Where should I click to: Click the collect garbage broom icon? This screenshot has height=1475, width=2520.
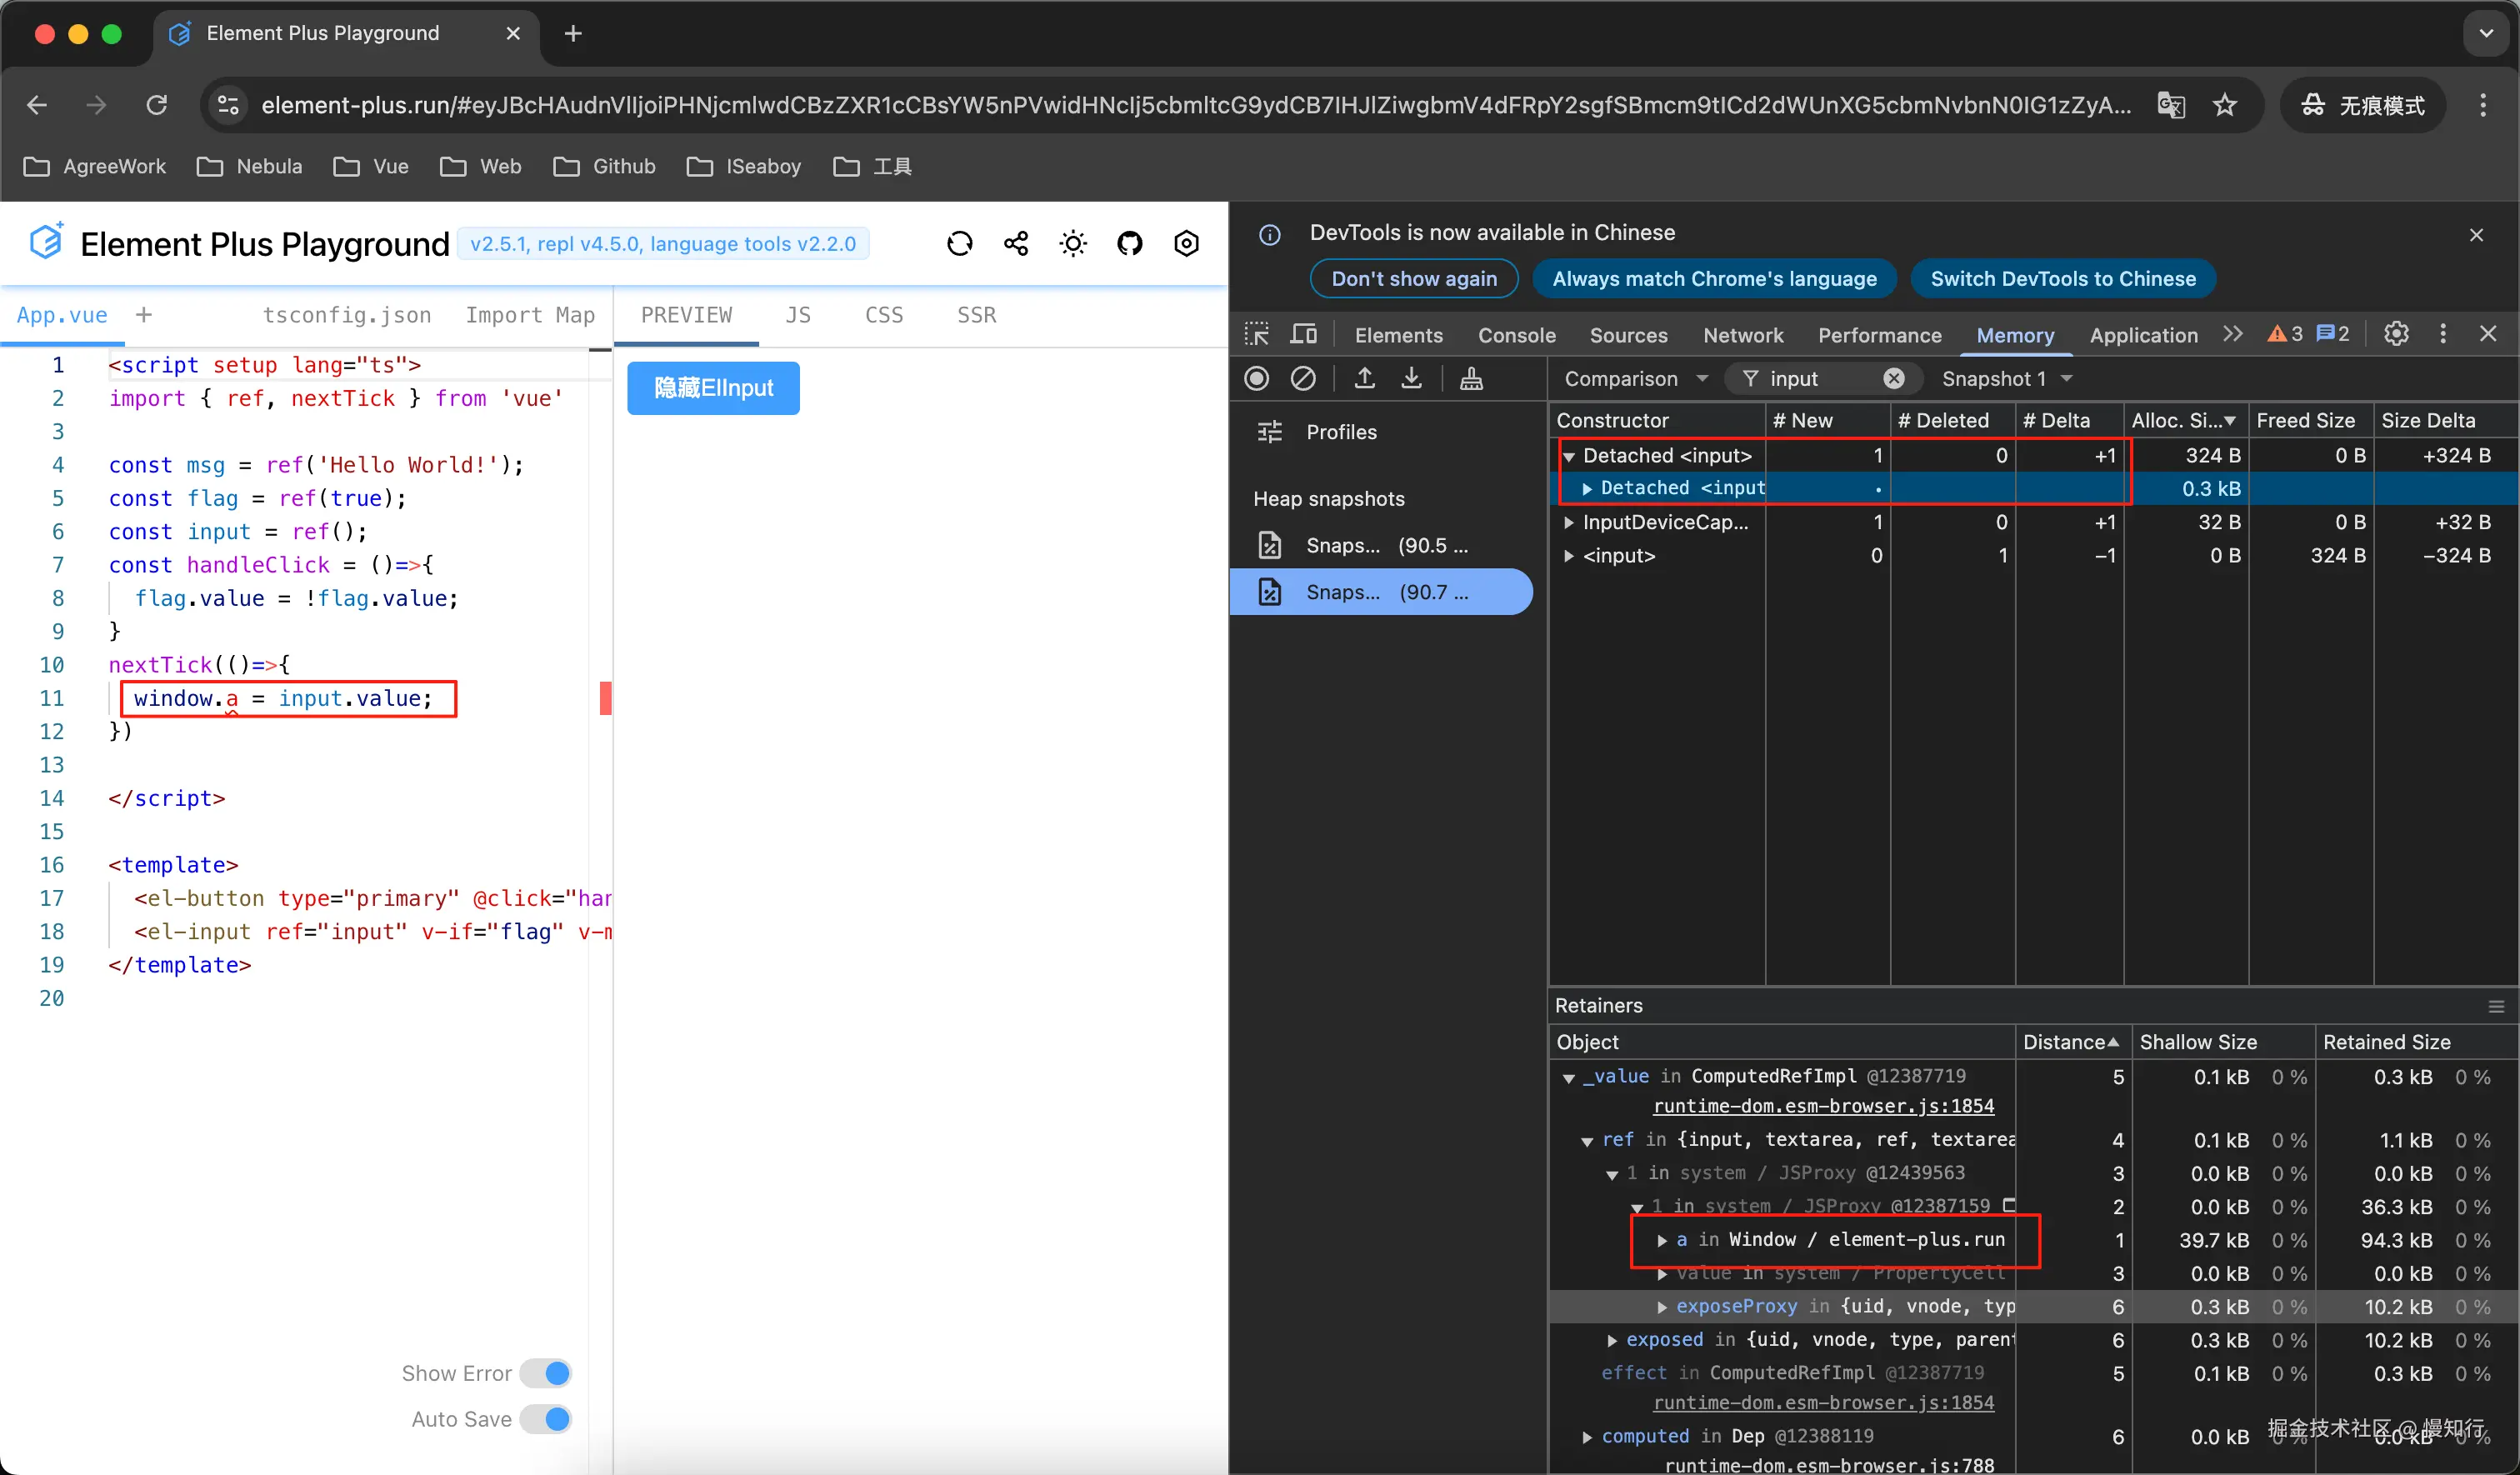1471,378
